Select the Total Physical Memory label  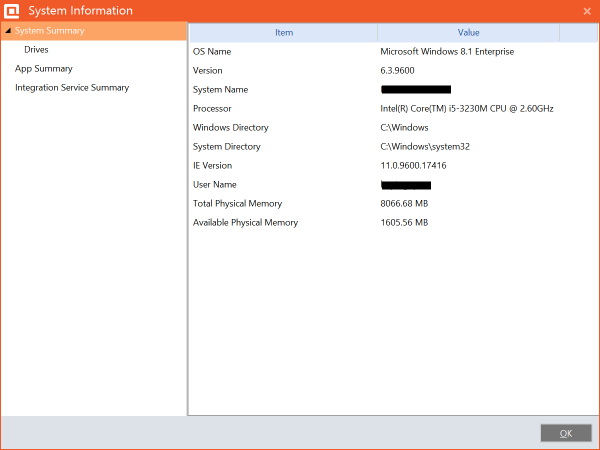coord(237,204)
